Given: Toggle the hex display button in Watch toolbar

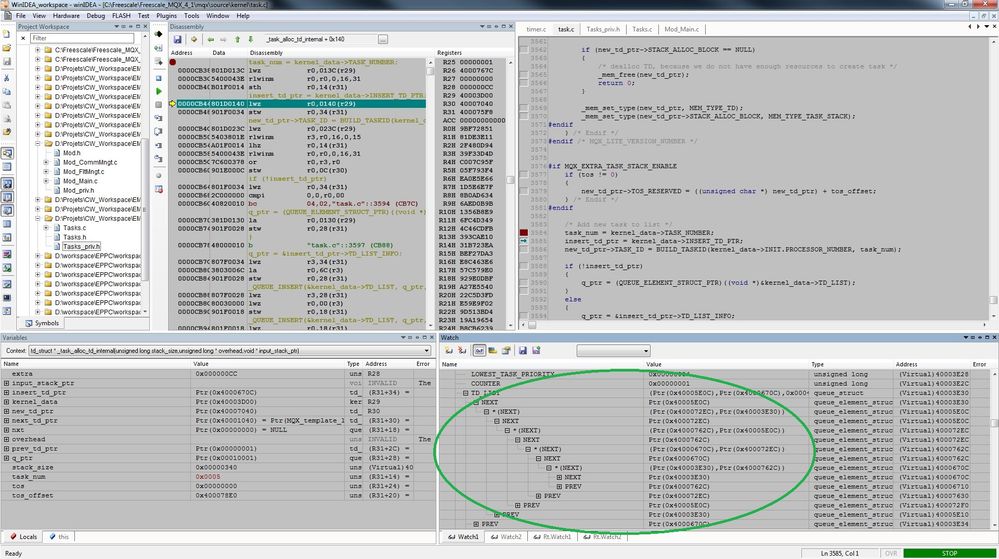Looking at the screenshot, I should pyautogui.click(x=479, y=351).
